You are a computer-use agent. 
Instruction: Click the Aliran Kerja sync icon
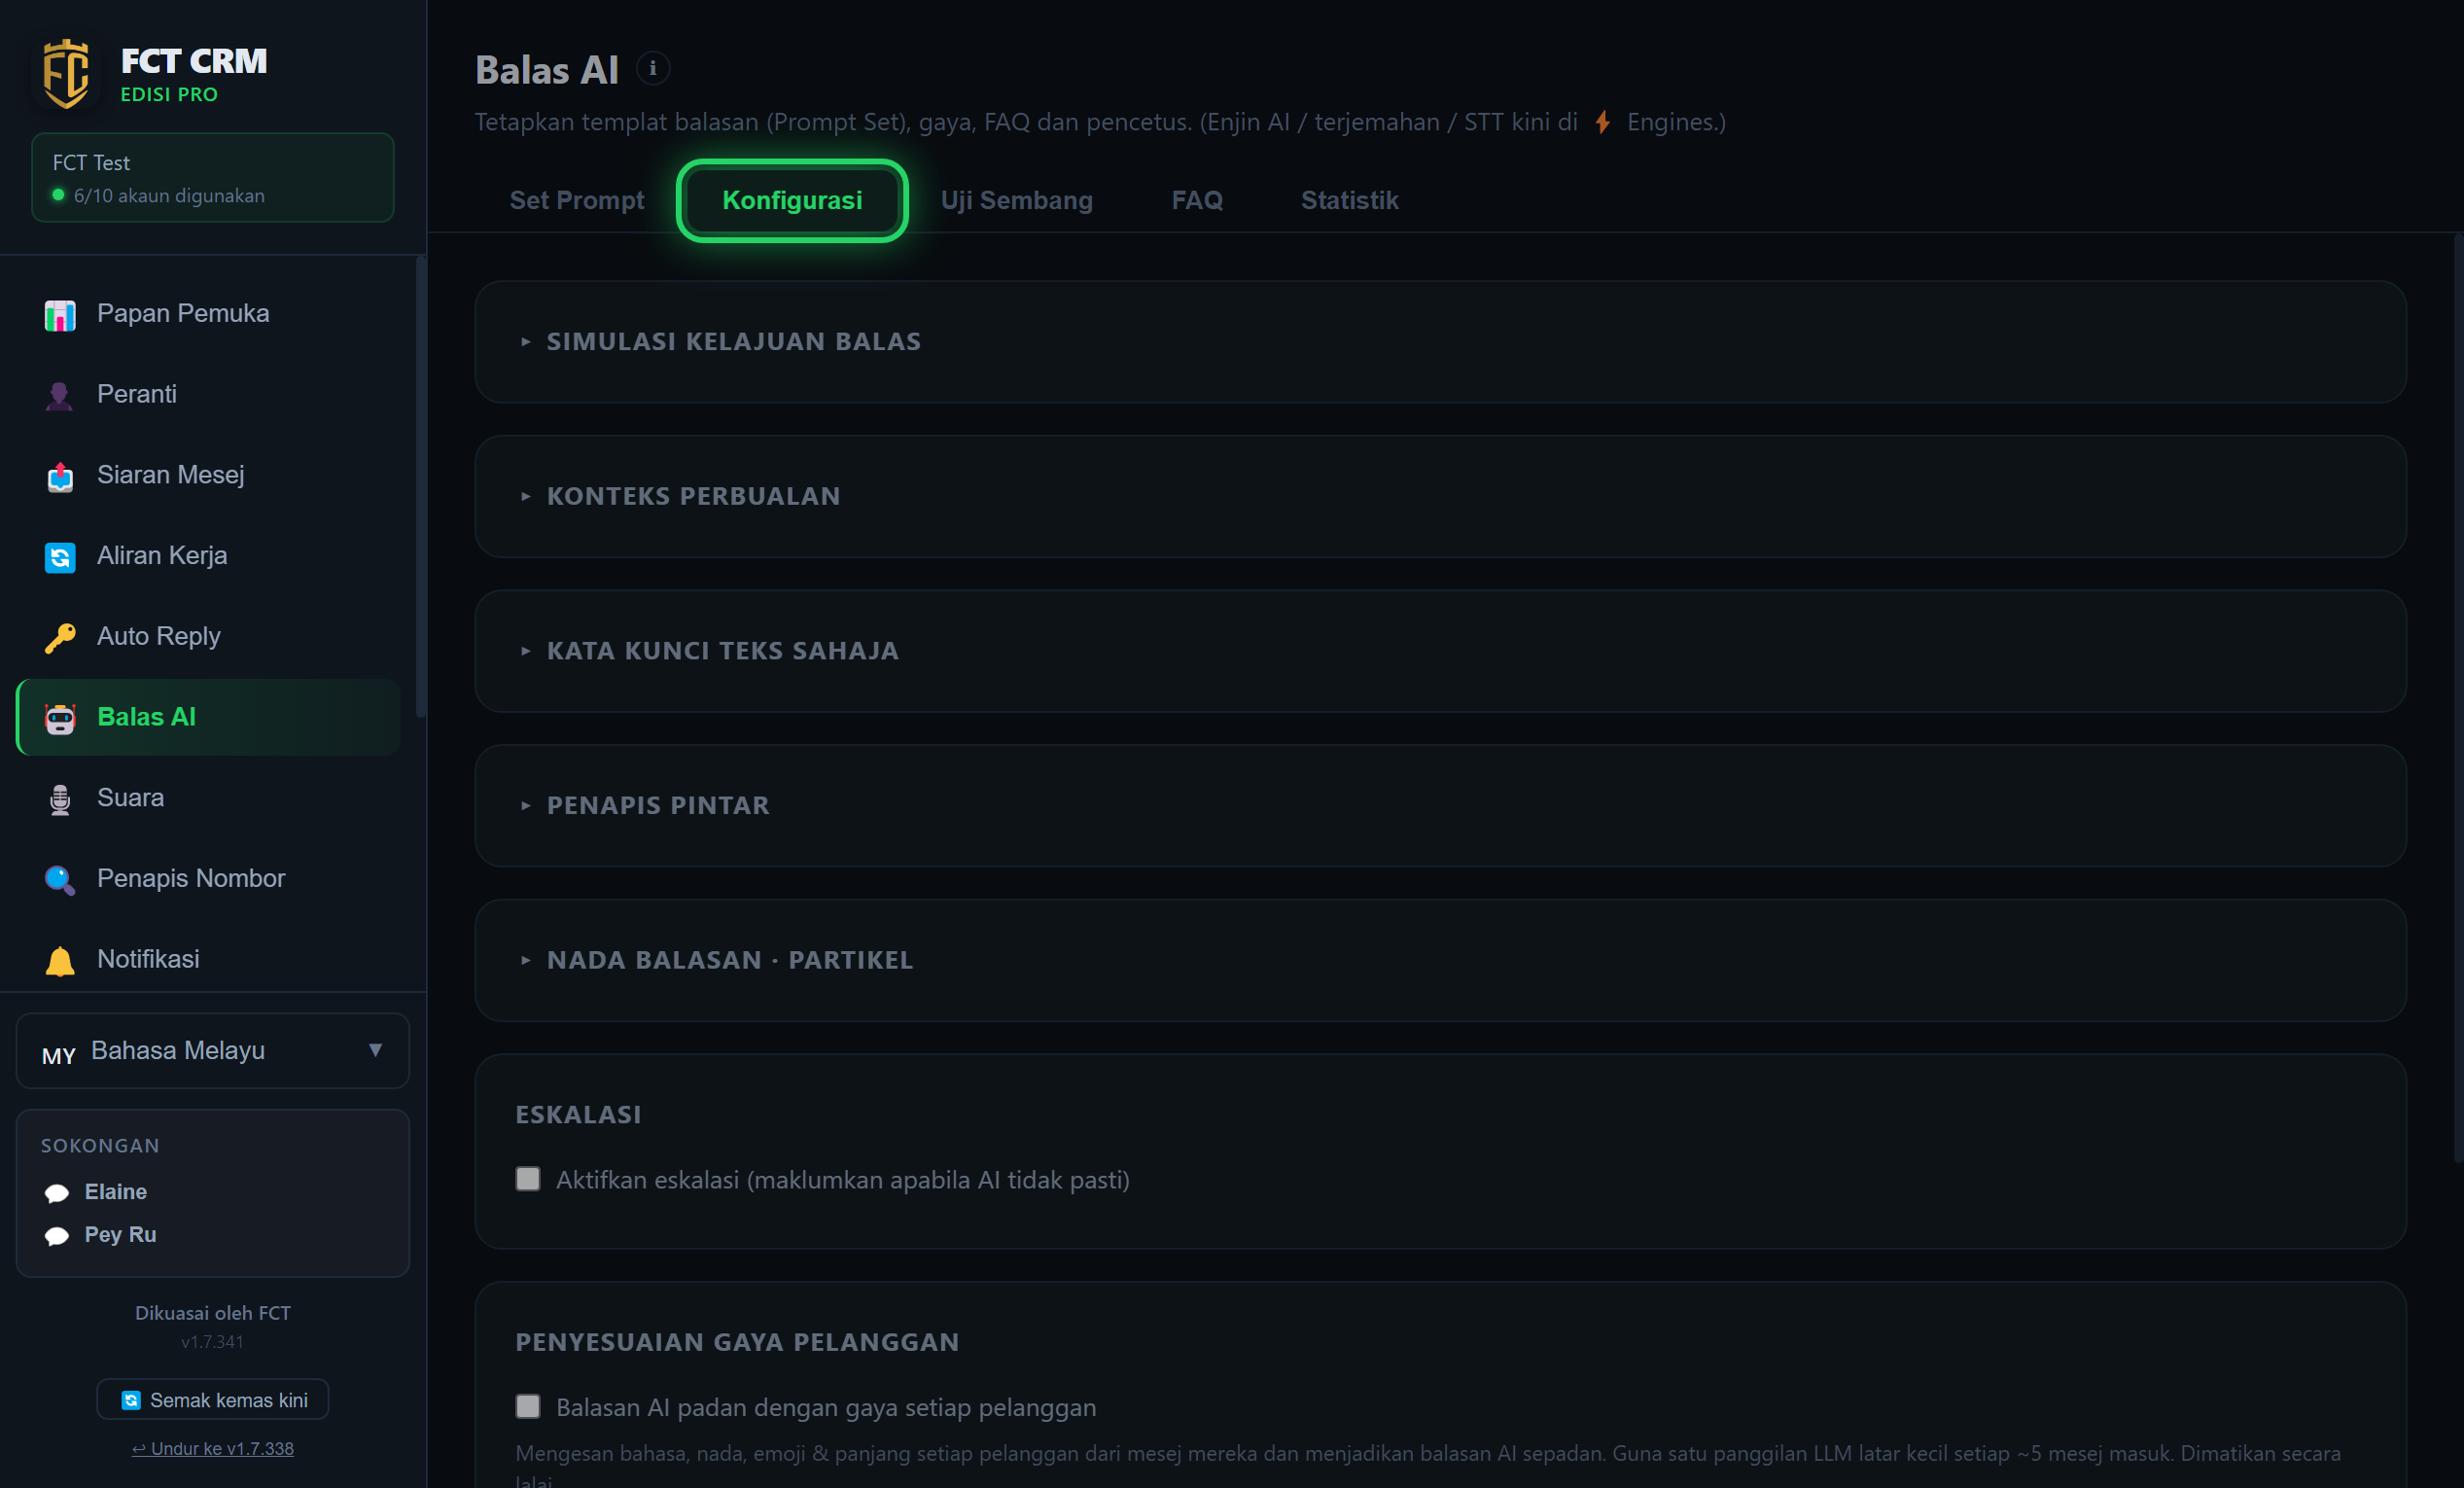pyautogui.click(x=60, y=557)
